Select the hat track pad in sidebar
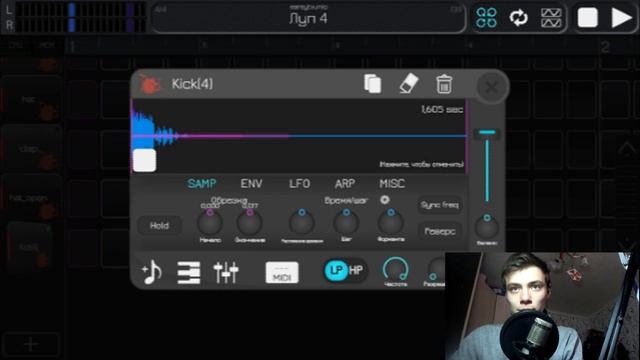The height and width of the screenshot is (360, 640). [31, 100]
